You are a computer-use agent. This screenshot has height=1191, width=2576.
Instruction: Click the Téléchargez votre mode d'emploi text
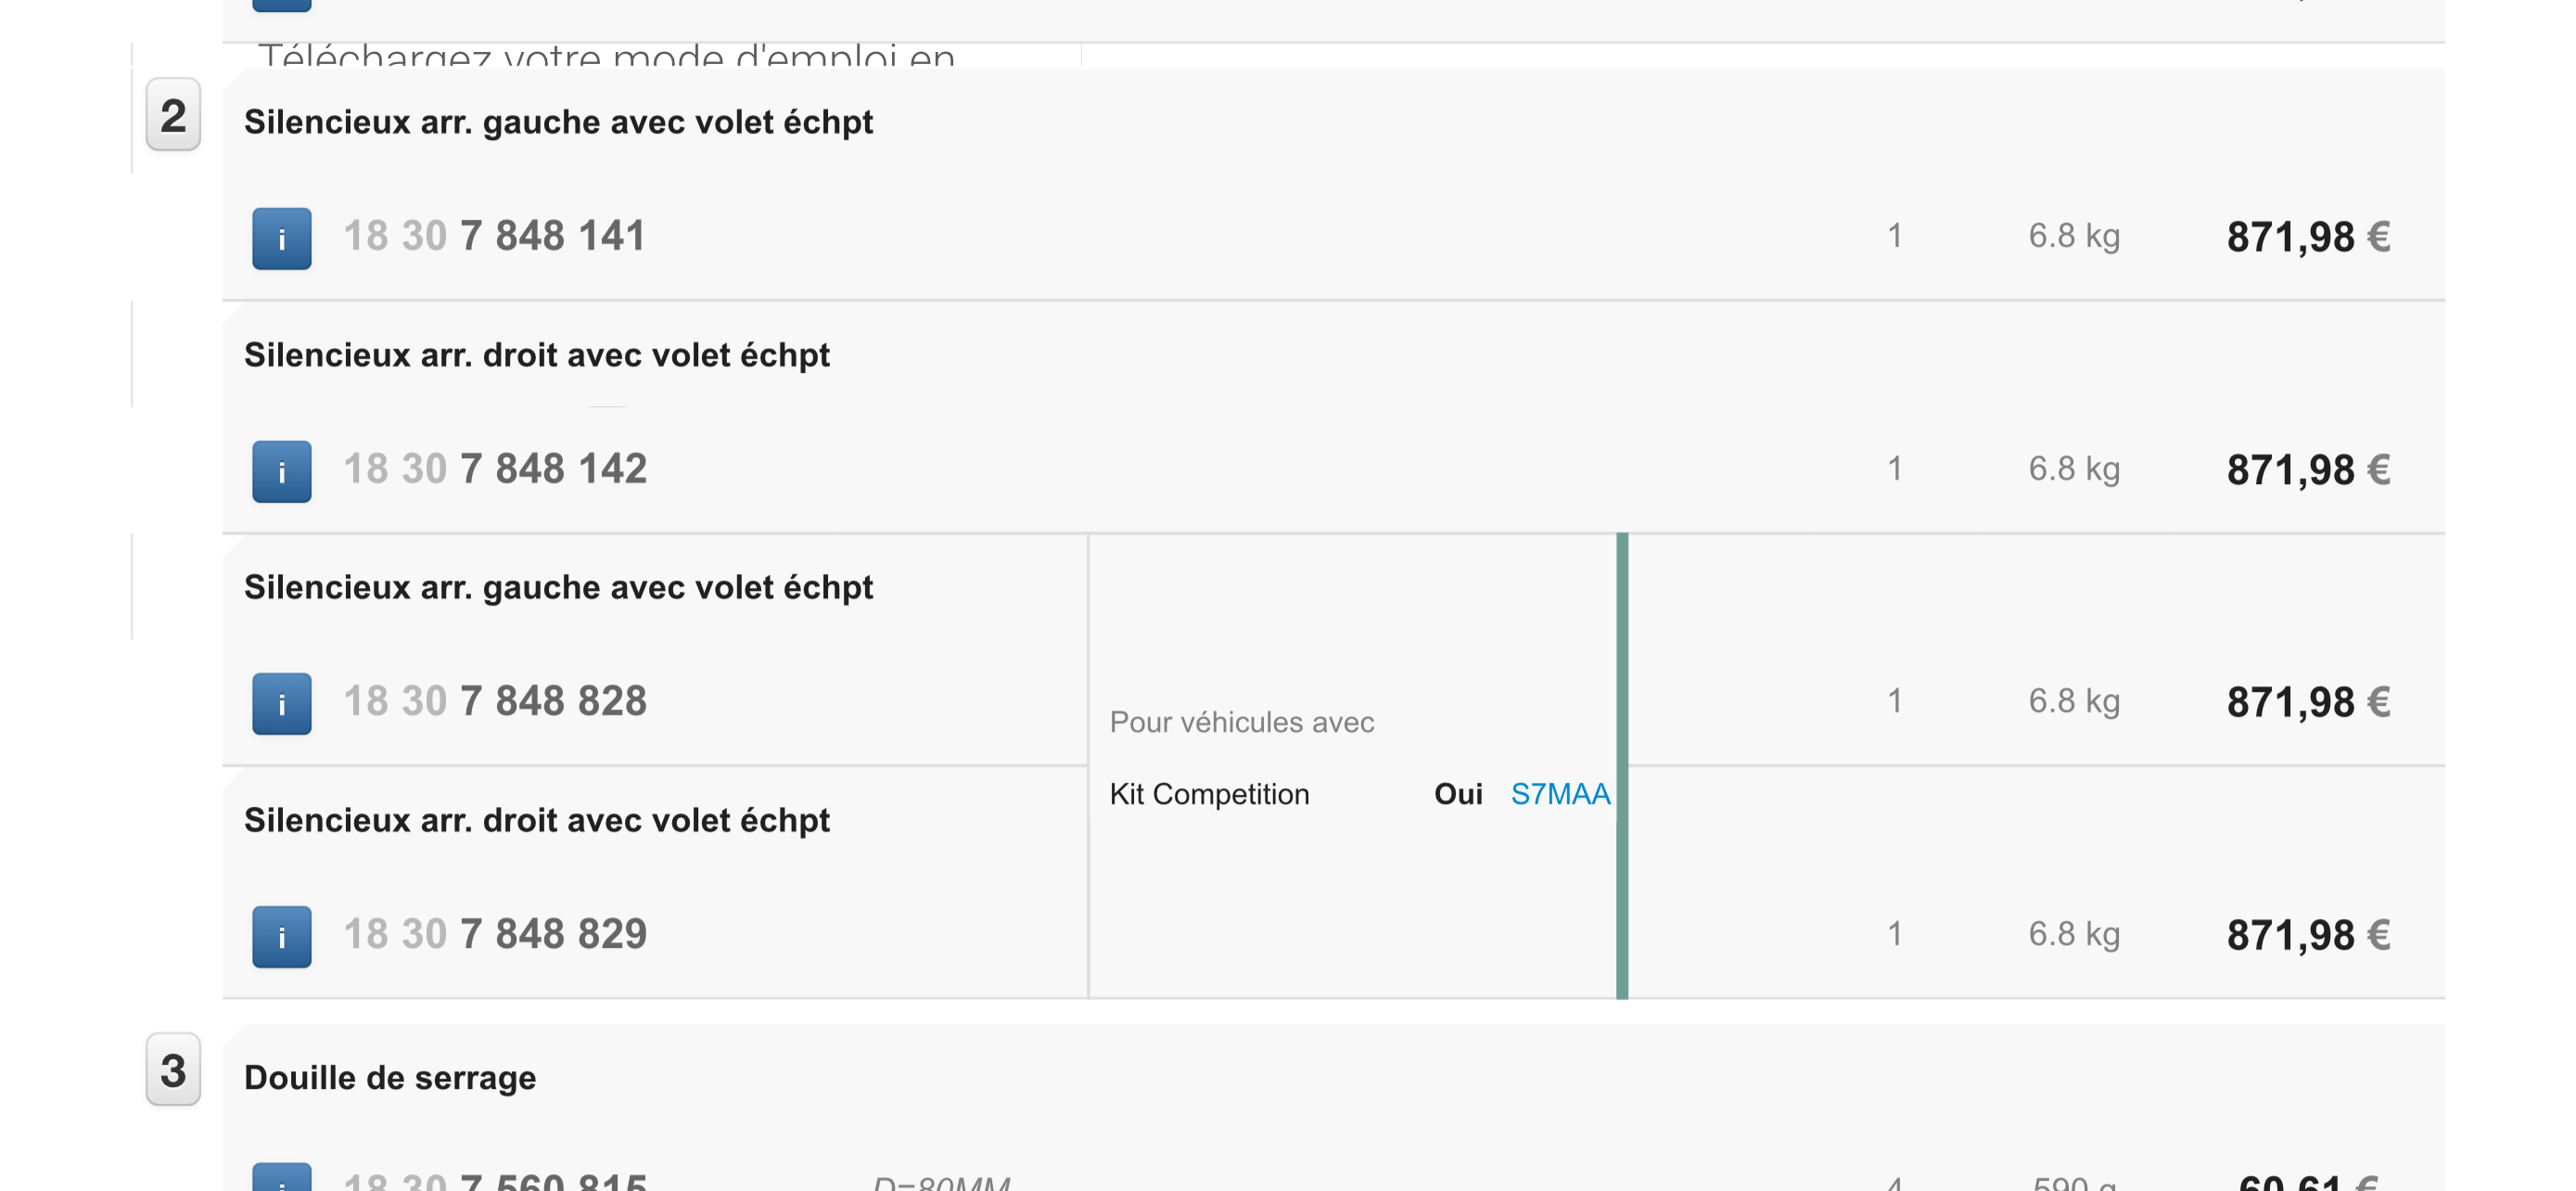(x=607, y=56)
